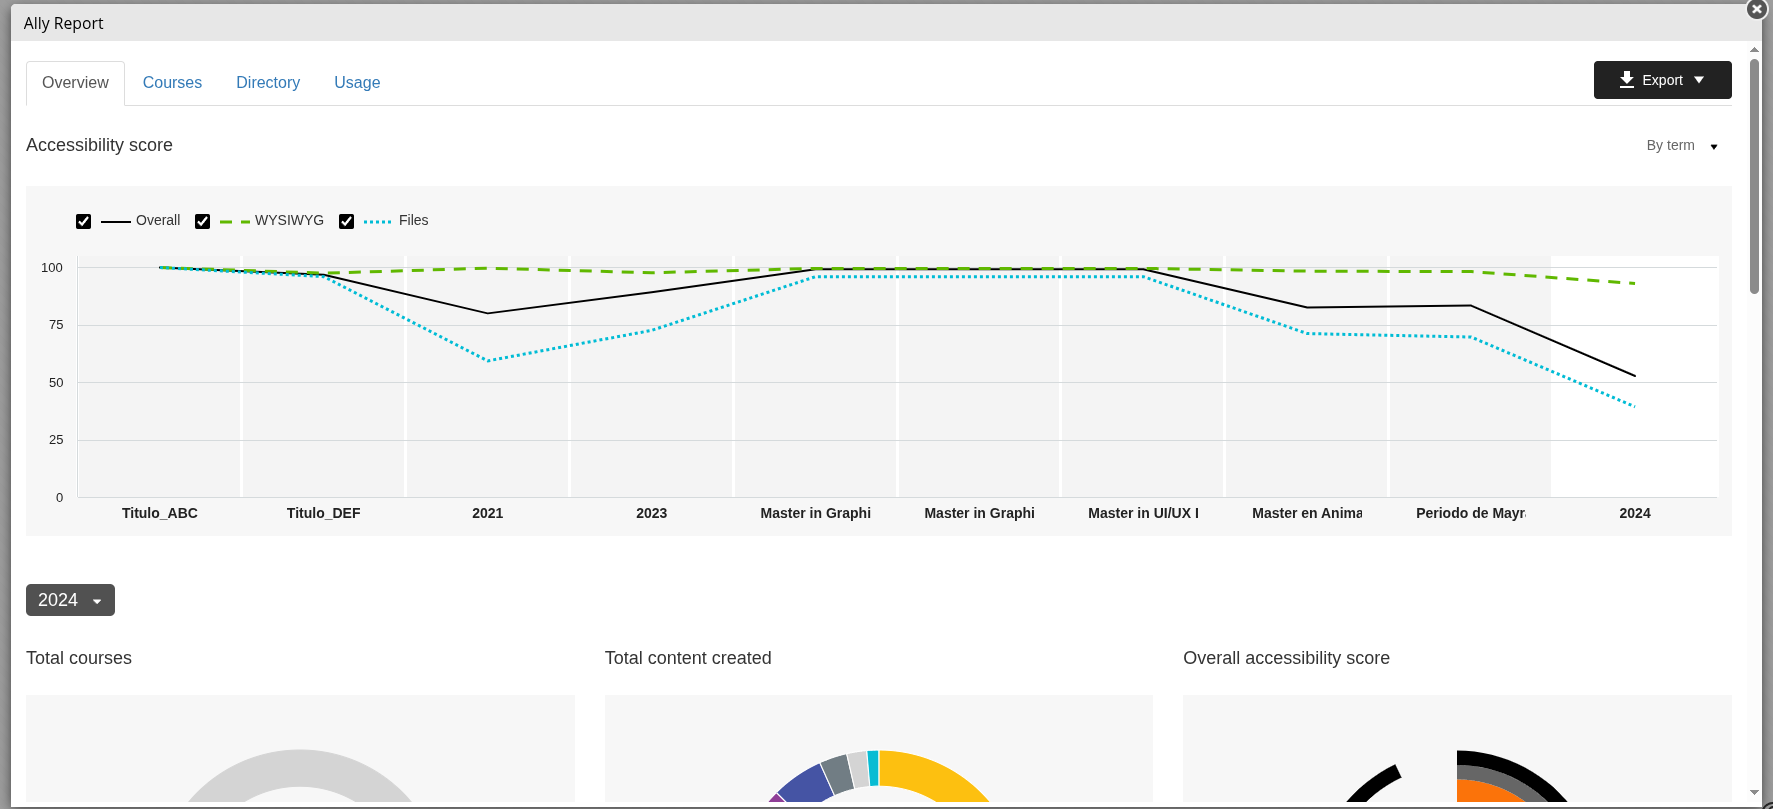Click the Files legend label
This screenshot has height=809, width=1773.
coord(413,220)
